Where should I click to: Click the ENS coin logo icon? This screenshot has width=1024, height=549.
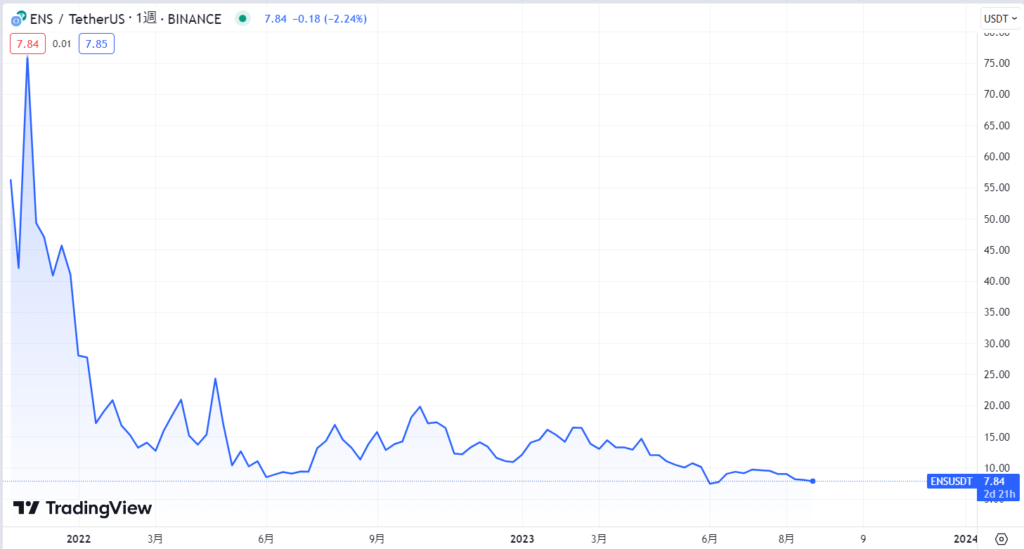click(18, 19)
